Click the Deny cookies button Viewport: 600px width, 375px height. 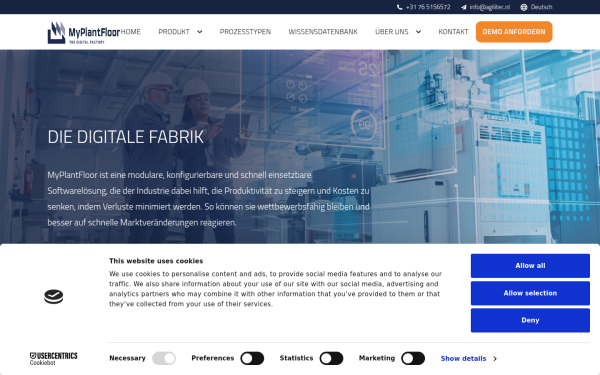pyautogui.click(x=530, y=320)
